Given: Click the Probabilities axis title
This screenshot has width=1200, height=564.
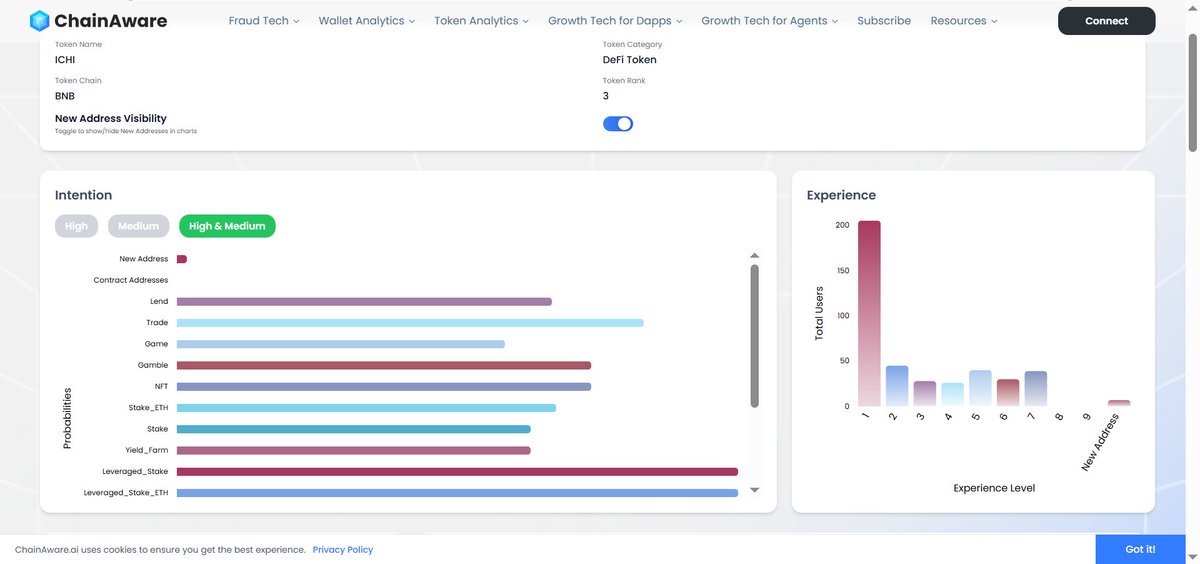Looking at the screenshot, I should [67, 419].
